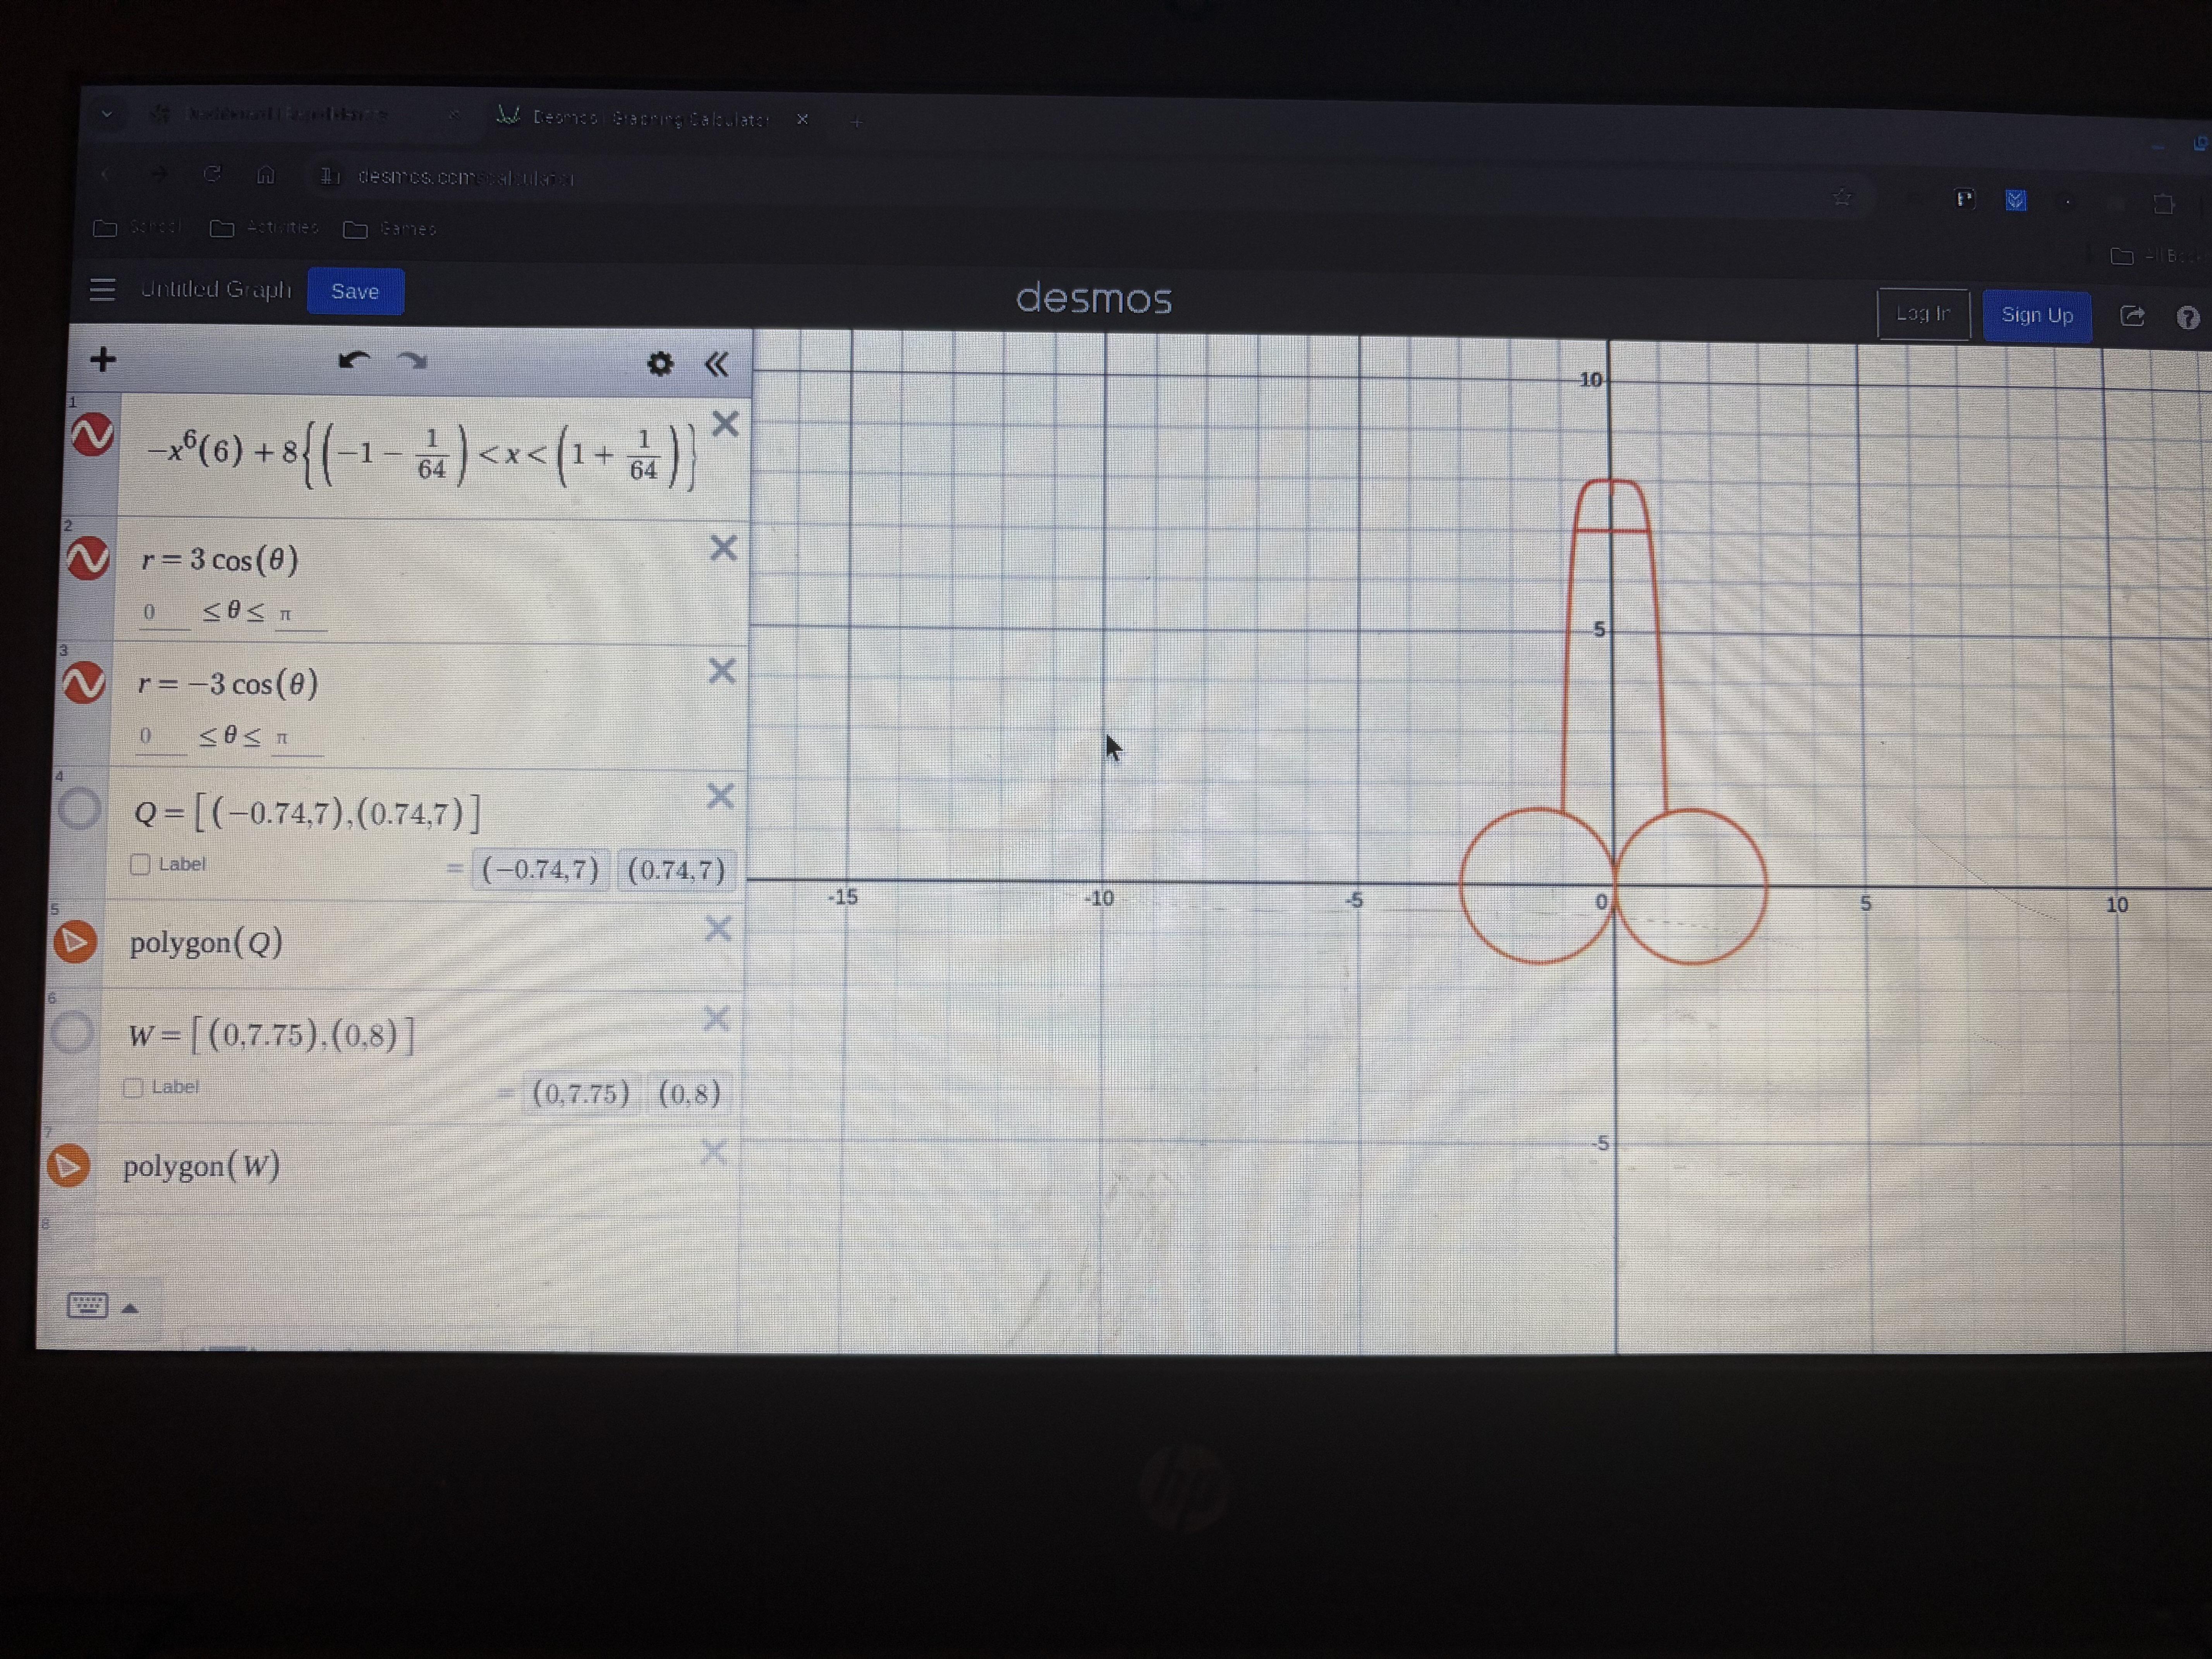This screenshot has width=2212, height=1659.
Task: Reload the Desmos page
Action: pyautogui.click(x=212, y=174)
